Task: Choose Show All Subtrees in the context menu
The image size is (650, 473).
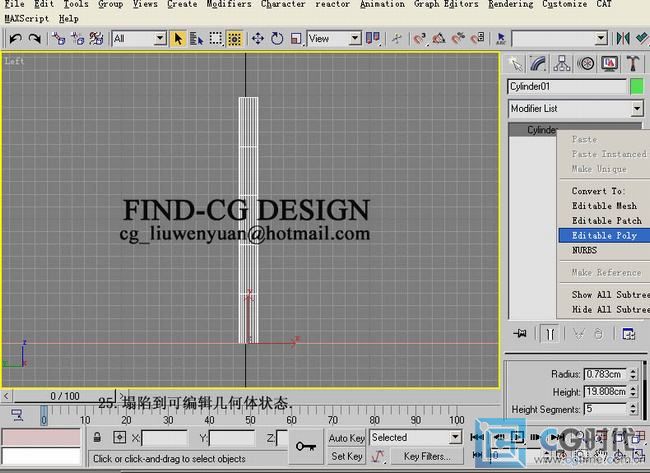Action: click(604, 295)
